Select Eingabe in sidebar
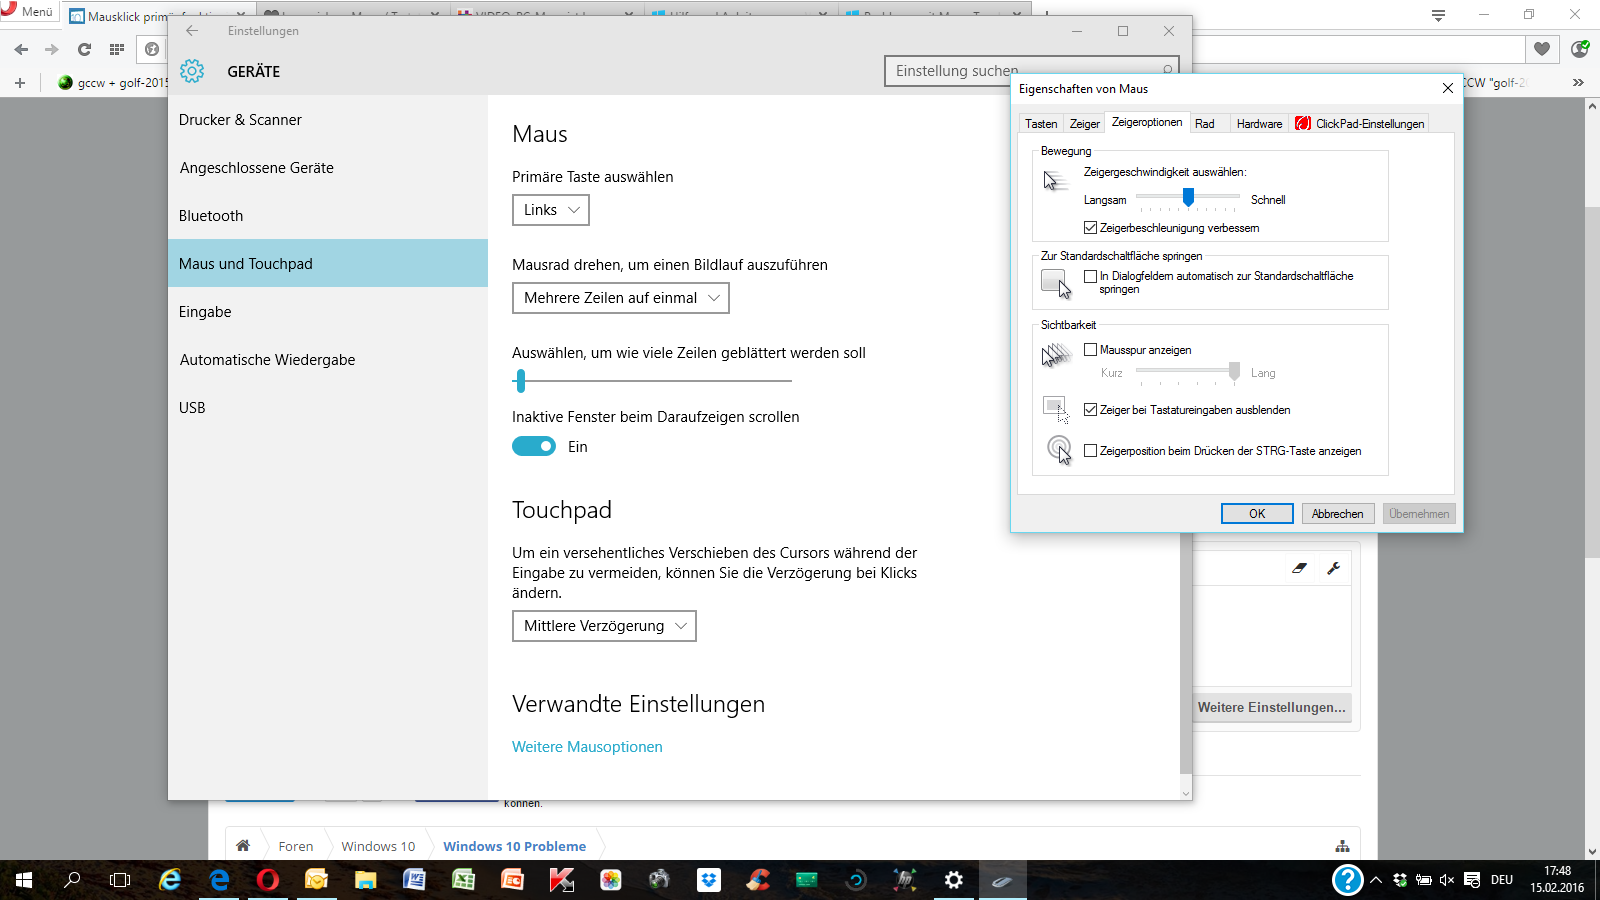The width and height of the screenshot is (1600, 900). [x=328, y=312]
